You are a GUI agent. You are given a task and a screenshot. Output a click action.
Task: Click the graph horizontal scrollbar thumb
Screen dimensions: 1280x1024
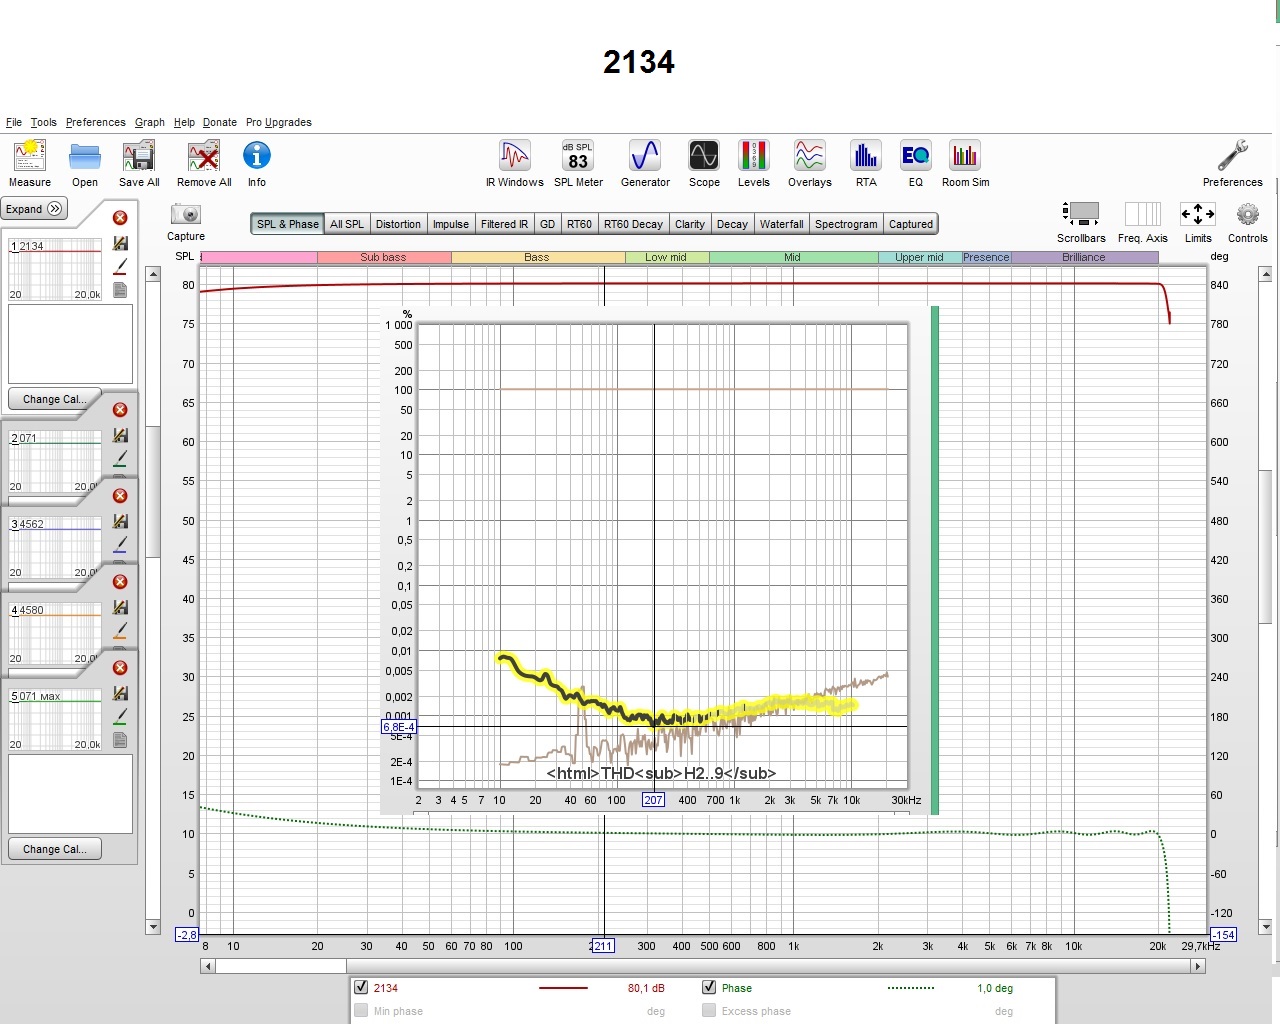coord(281,966)
